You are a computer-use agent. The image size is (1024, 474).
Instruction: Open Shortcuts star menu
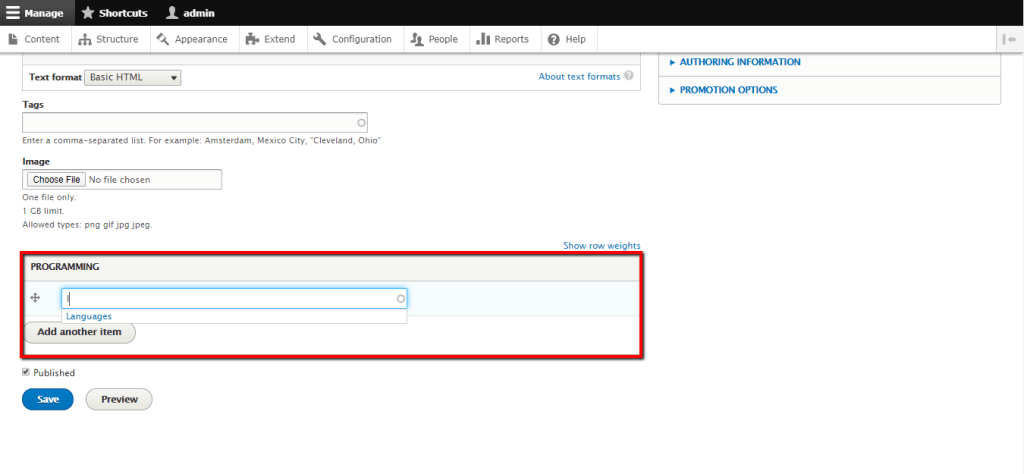pos(114,13)
